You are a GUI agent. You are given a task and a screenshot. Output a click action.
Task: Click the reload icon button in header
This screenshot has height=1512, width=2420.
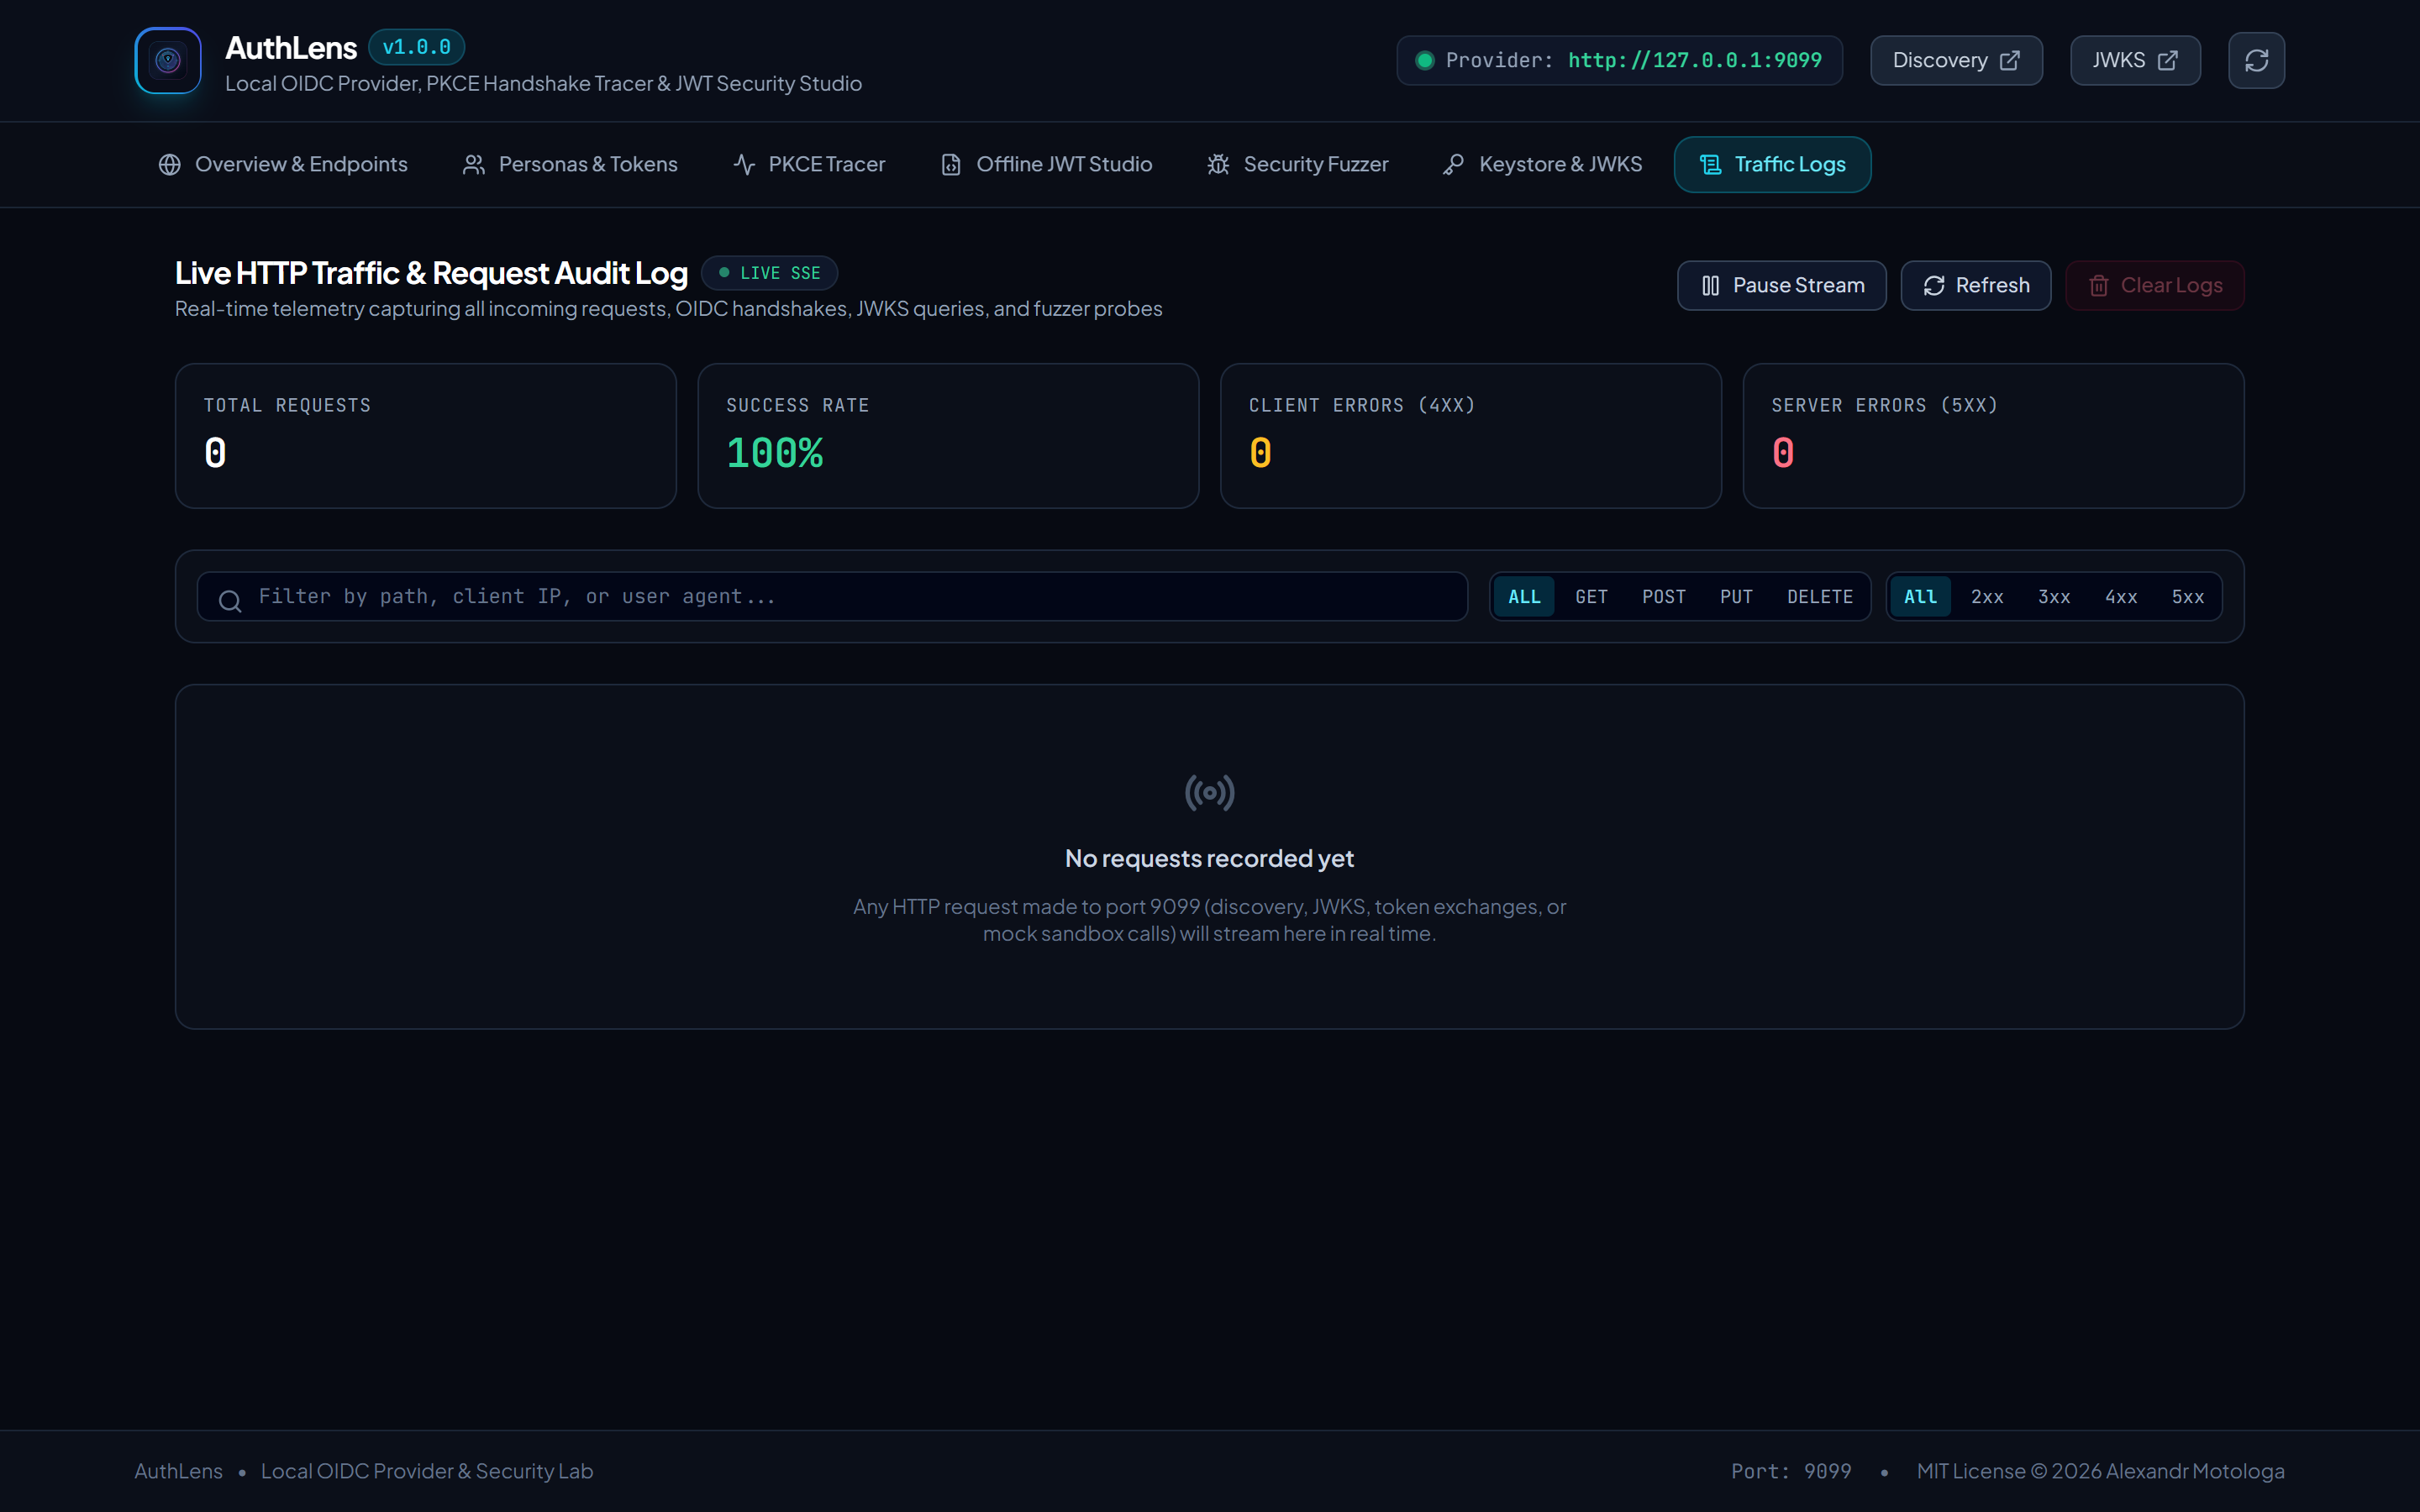click(2256, 60)
